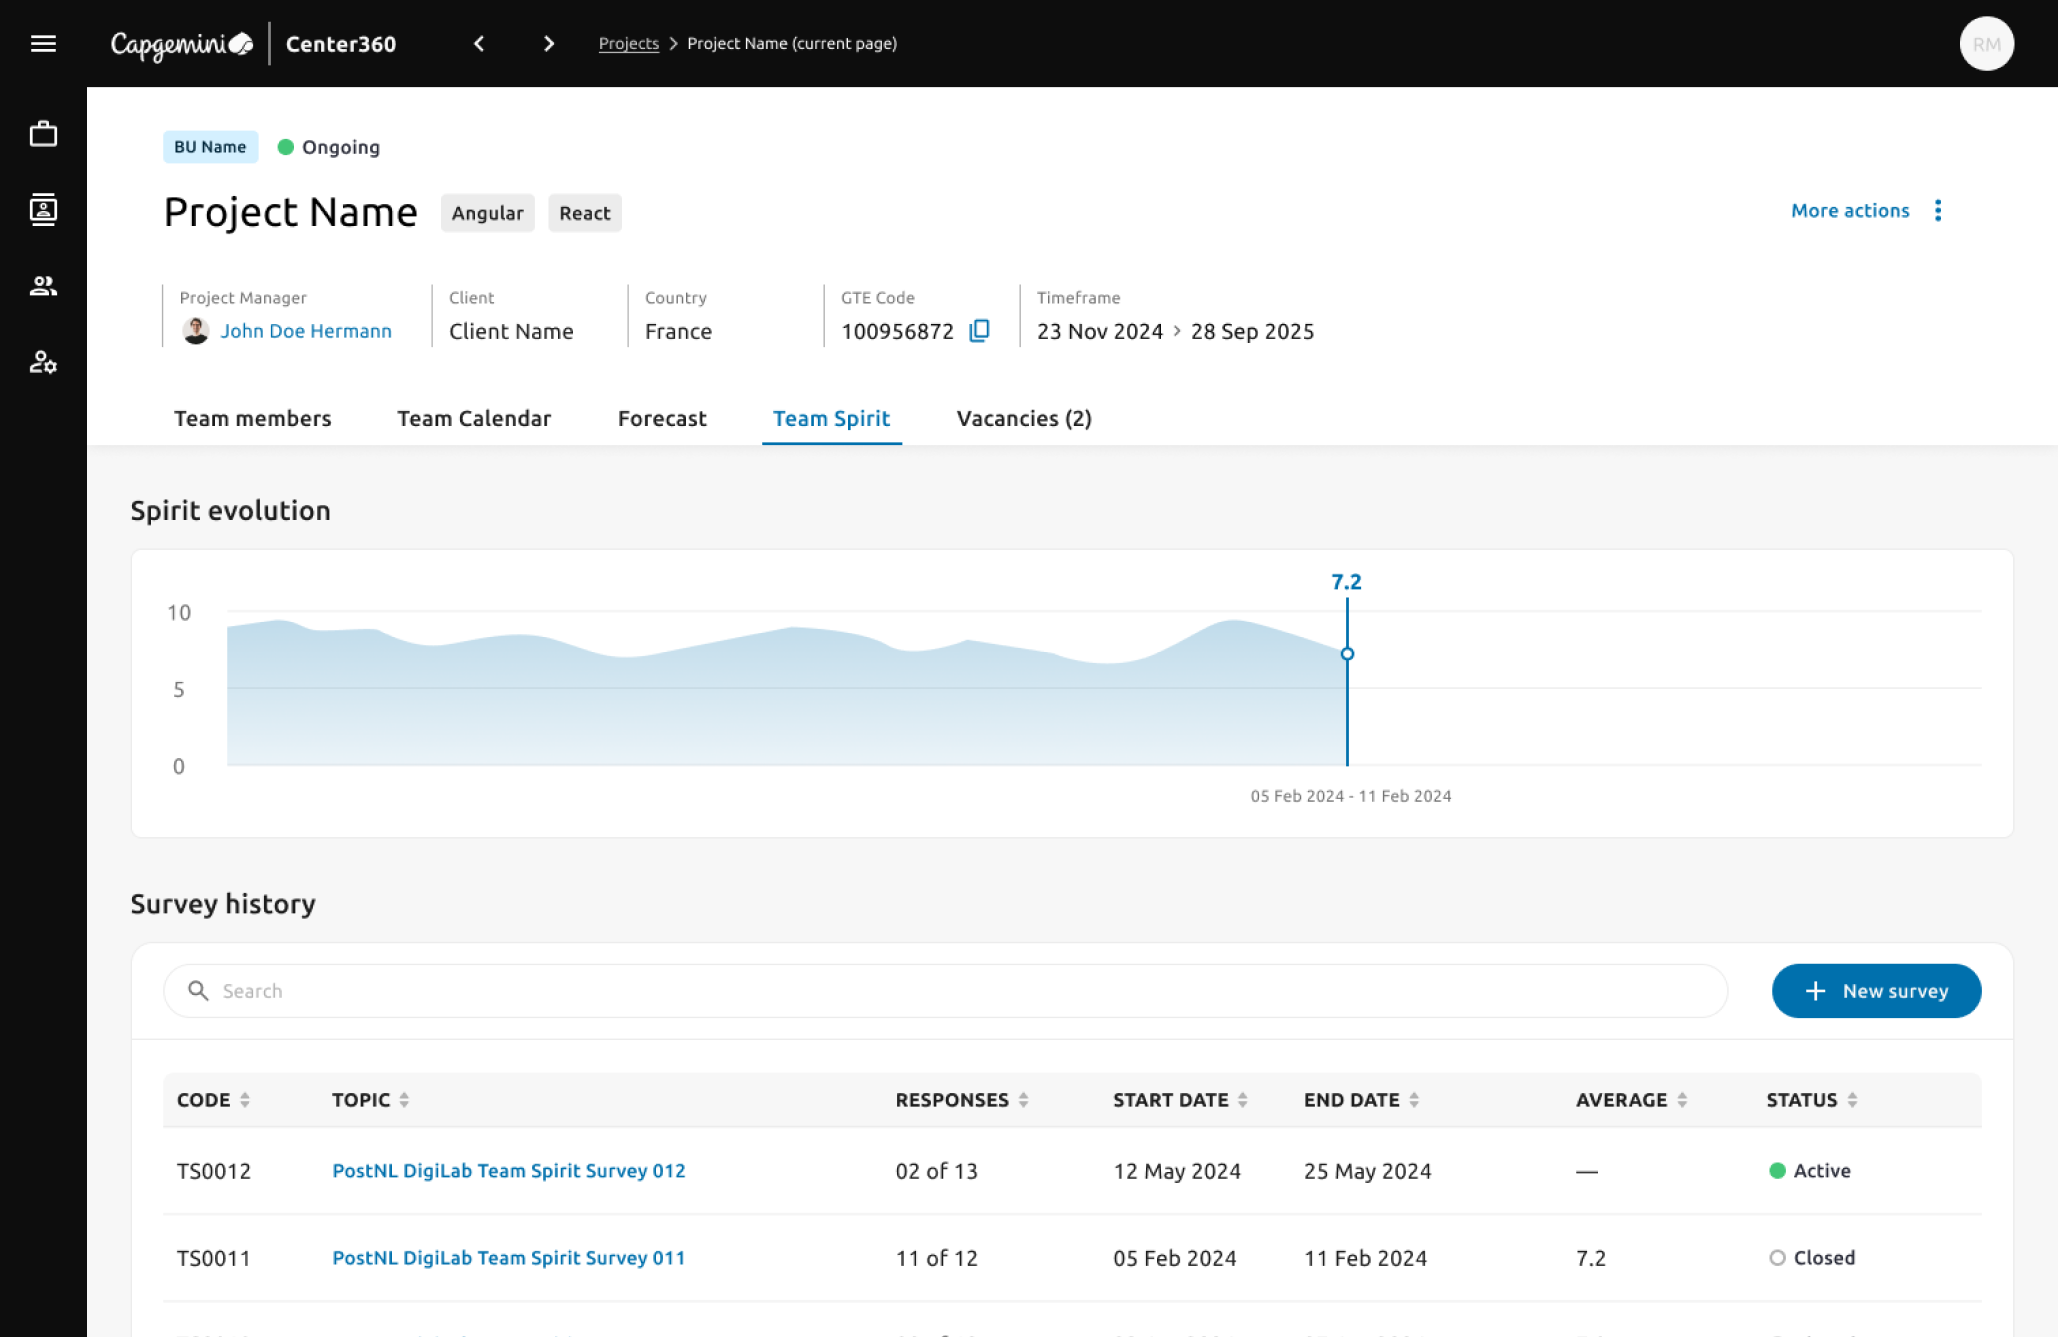Image resolution: width=2058 pixels, height=1337 pixels.
Task: Open the RM user avatar
Action: (x=1986, y=44)
